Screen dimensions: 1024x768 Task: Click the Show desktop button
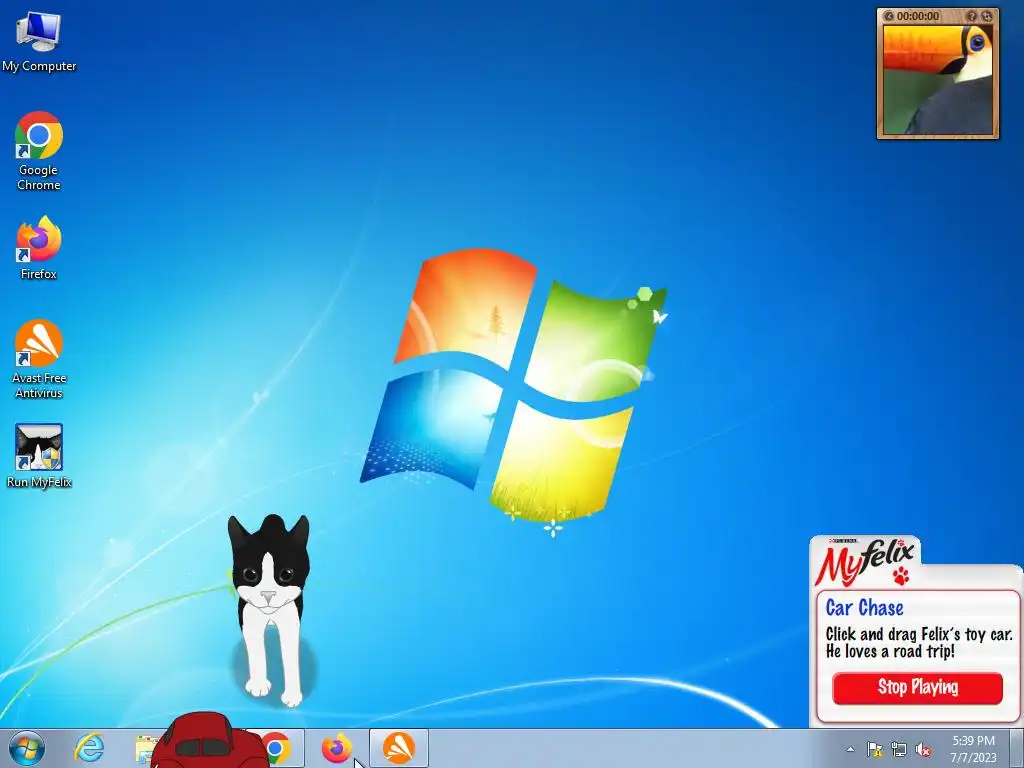click(x=1017, y=748)
